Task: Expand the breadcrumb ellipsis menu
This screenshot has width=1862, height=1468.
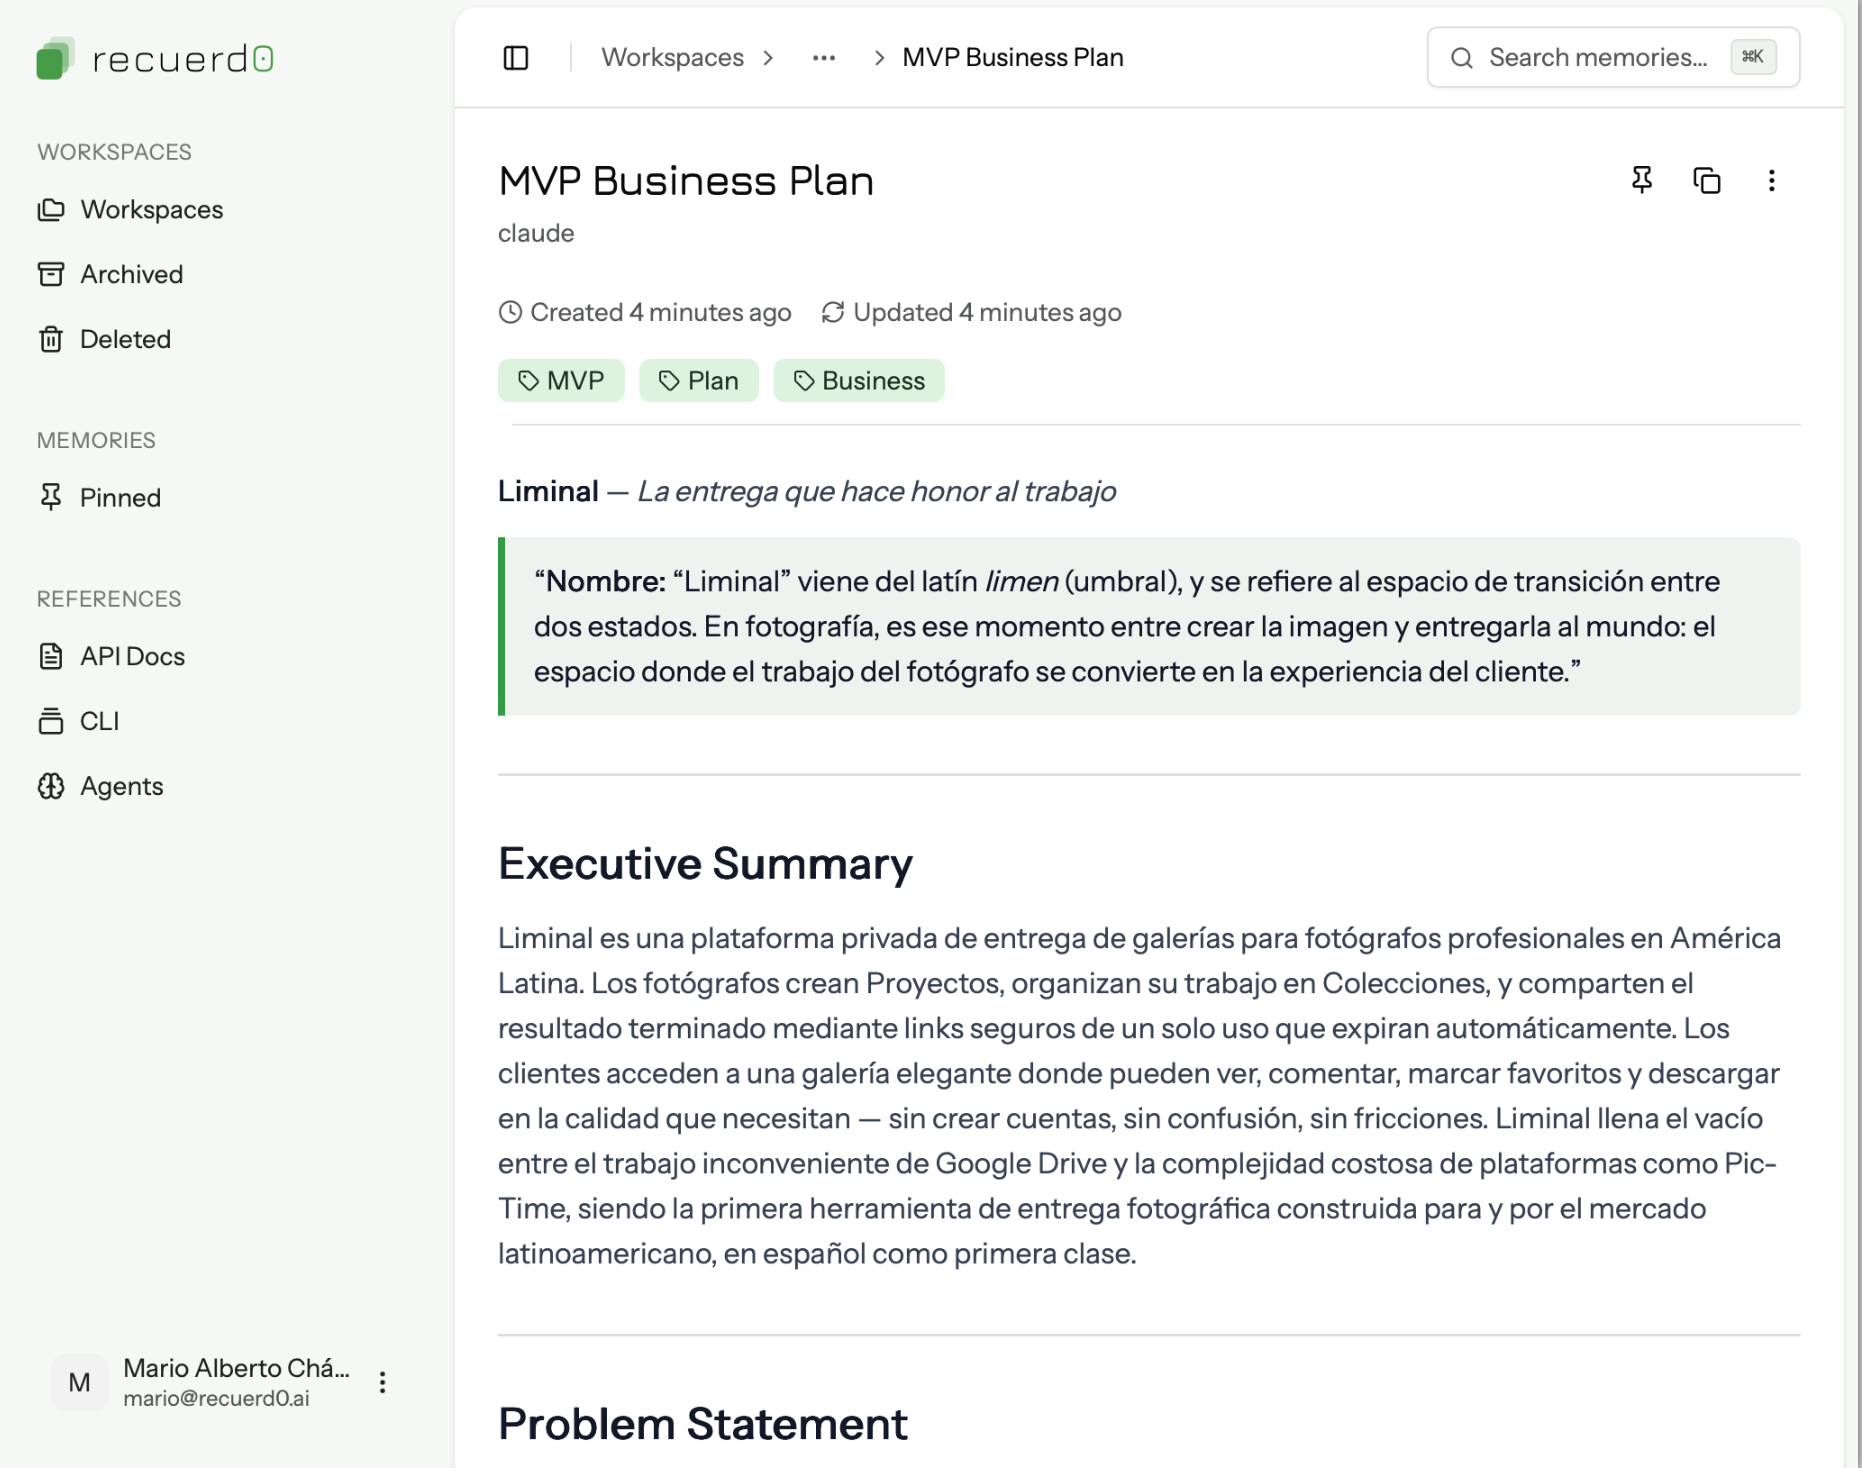Action: coord(823,58)
